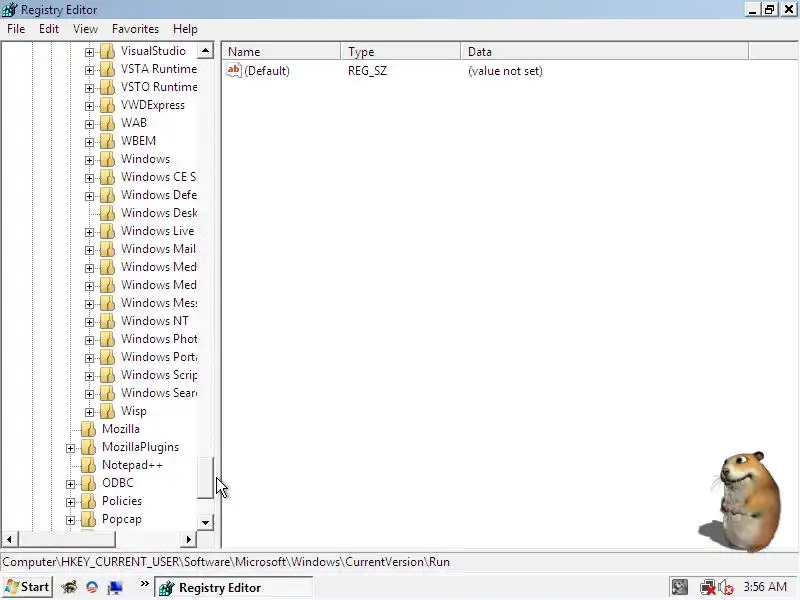Select the REG_SZ type cell
Viewport: 800px width, 600px height.
367,71
